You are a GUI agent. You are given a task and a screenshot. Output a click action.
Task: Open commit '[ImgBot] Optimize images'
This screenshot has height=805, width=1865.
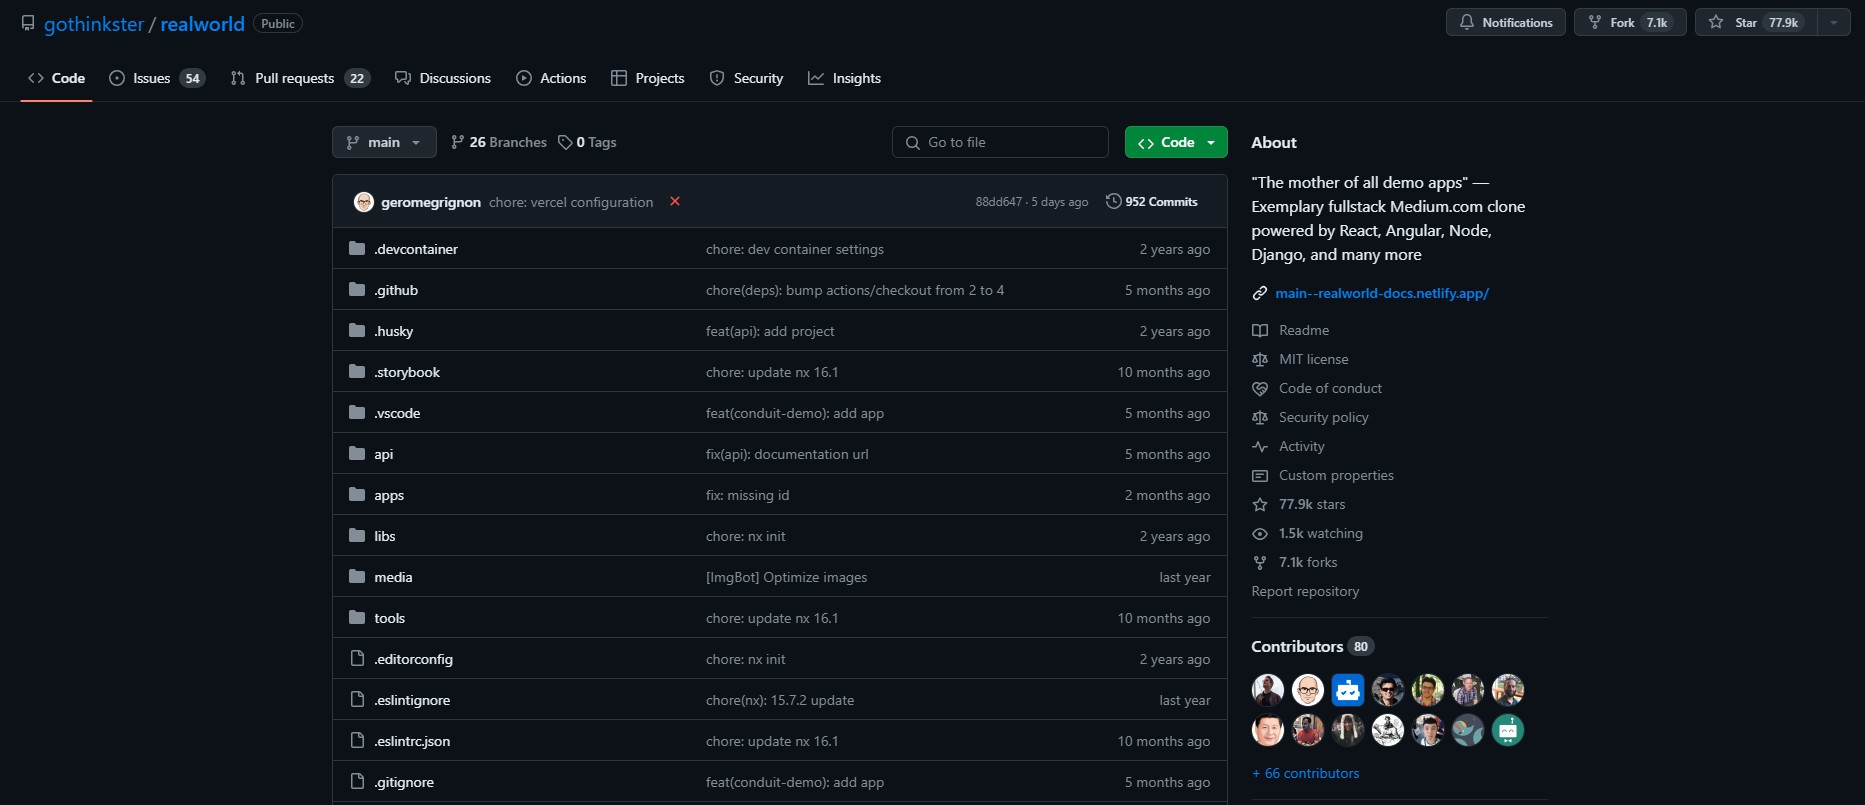pos(787,577)
